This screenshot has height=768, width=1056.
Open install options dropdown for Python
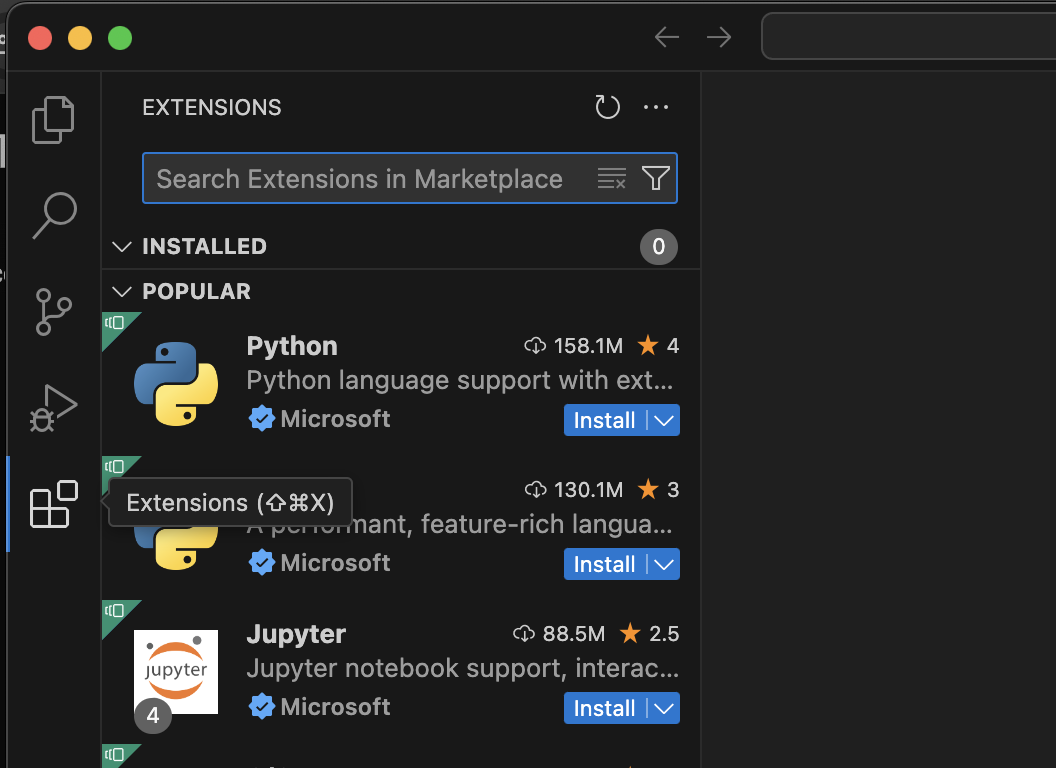664,420
